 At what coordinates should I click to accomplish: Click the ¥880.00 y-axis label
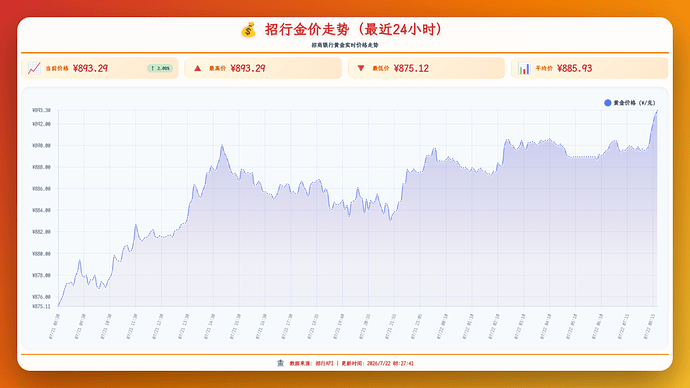click(x=41, y=254)
